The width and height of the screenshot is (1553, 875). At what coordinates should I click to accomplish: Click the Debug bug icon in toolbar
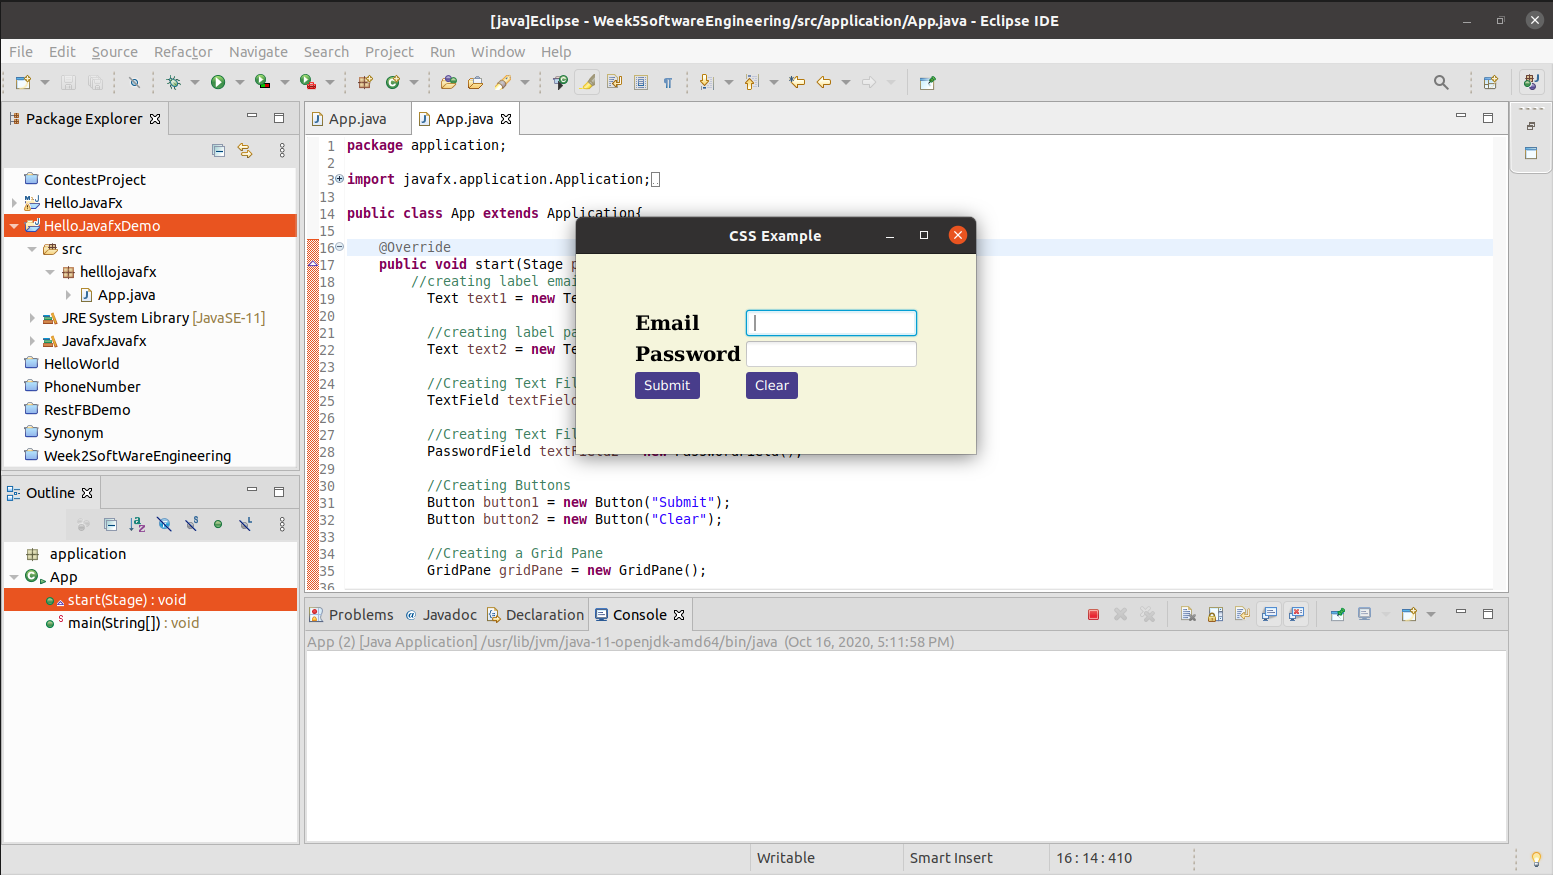pos(173,82)
